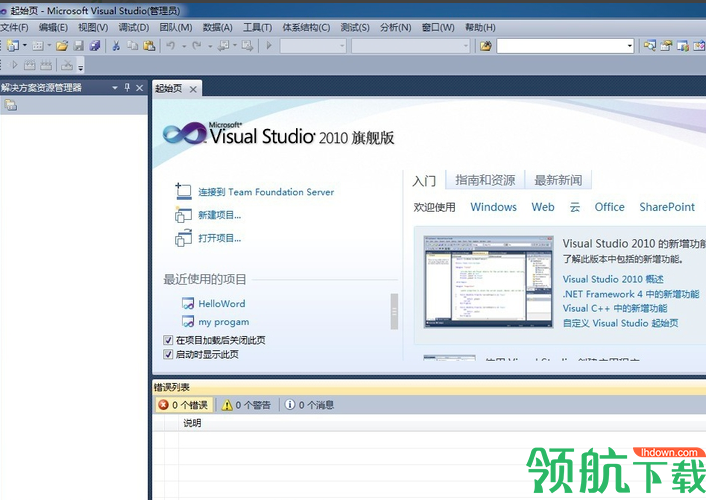Click the 连接到 Team Foundation Server link
The width and height of the screenshot is (706, 500).
tap(266, 192)
